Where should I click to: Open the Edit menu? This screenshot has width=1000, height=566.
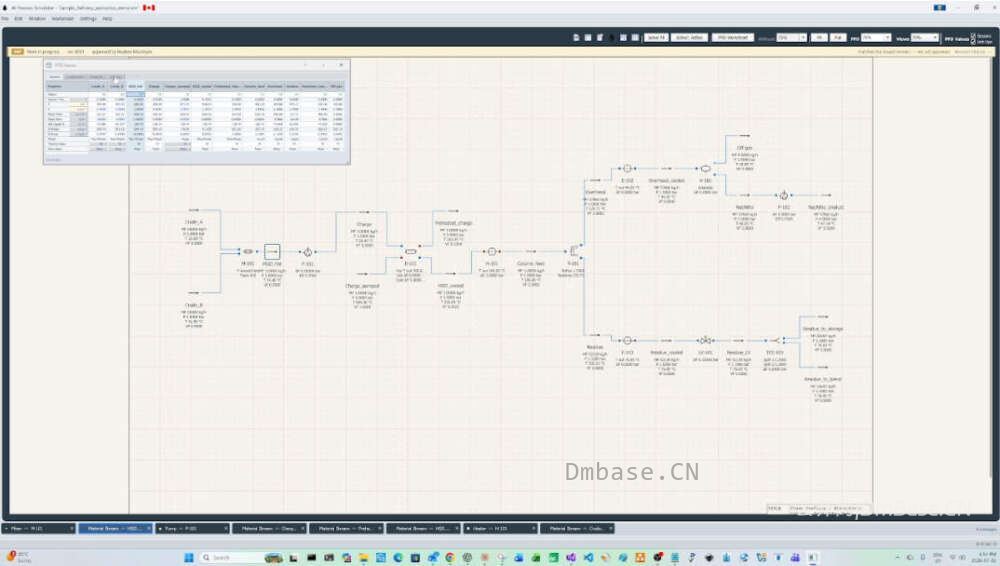coord(18,19)
